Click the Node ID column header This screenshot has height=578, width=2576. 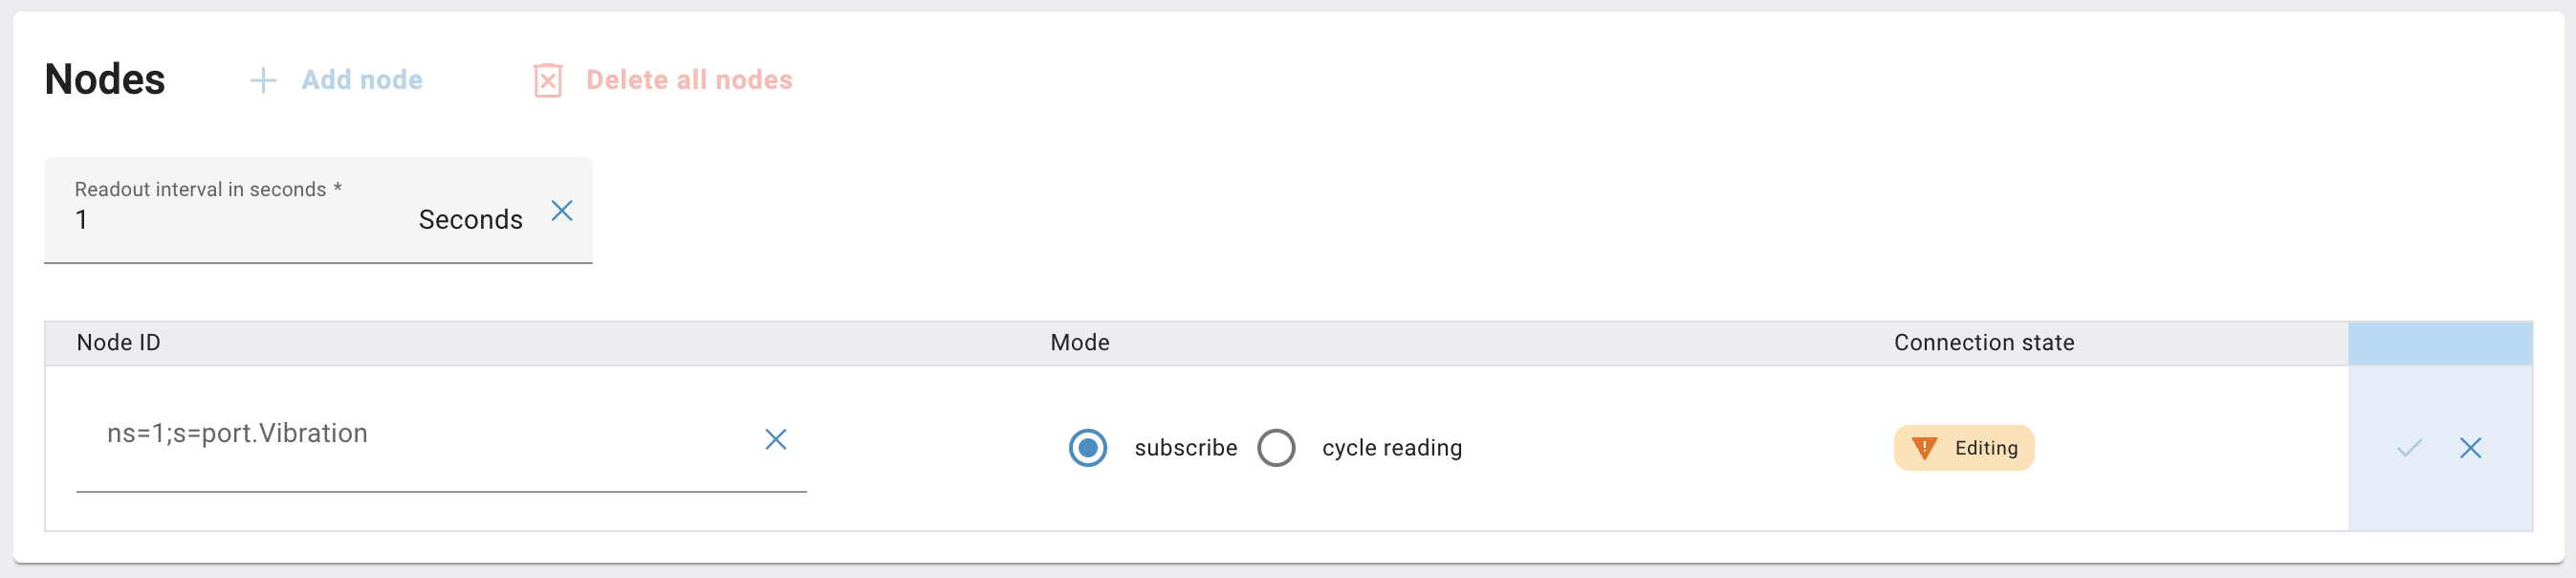click(118, 343)
